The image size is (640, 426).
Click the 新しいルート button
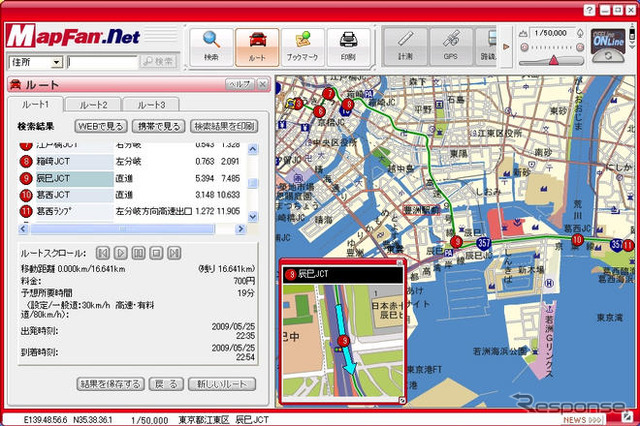click(222, 384)
